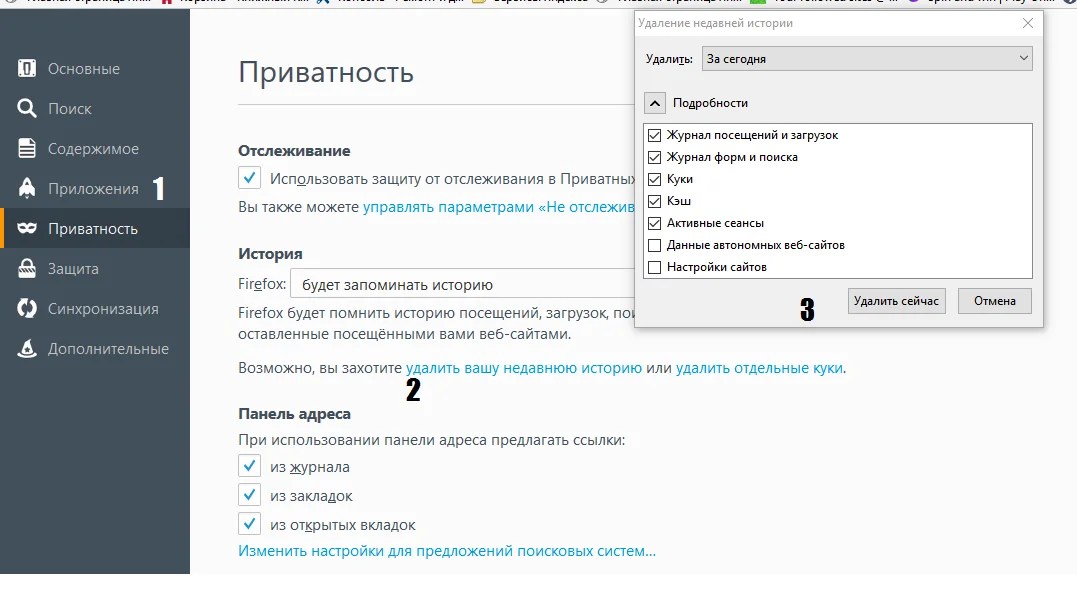Check Данные автономных веб-сайтов

click(x=655, y=245)
